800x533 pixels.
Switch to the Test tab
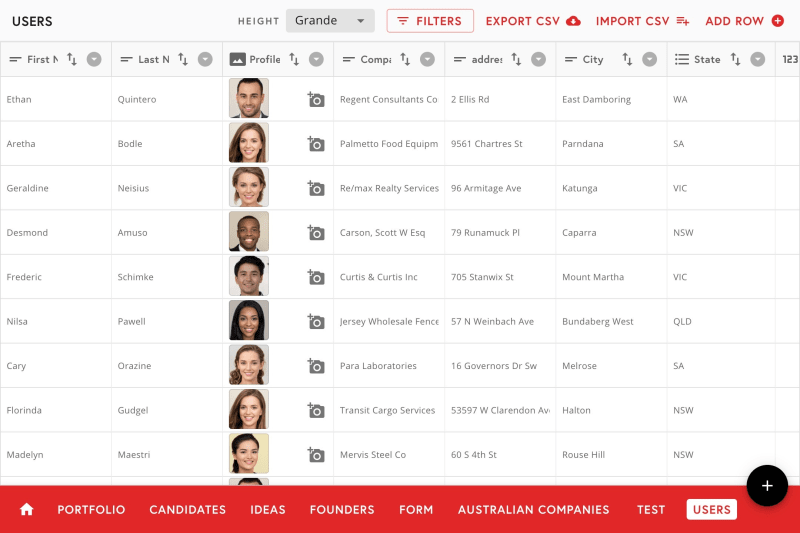pos(651,510)
